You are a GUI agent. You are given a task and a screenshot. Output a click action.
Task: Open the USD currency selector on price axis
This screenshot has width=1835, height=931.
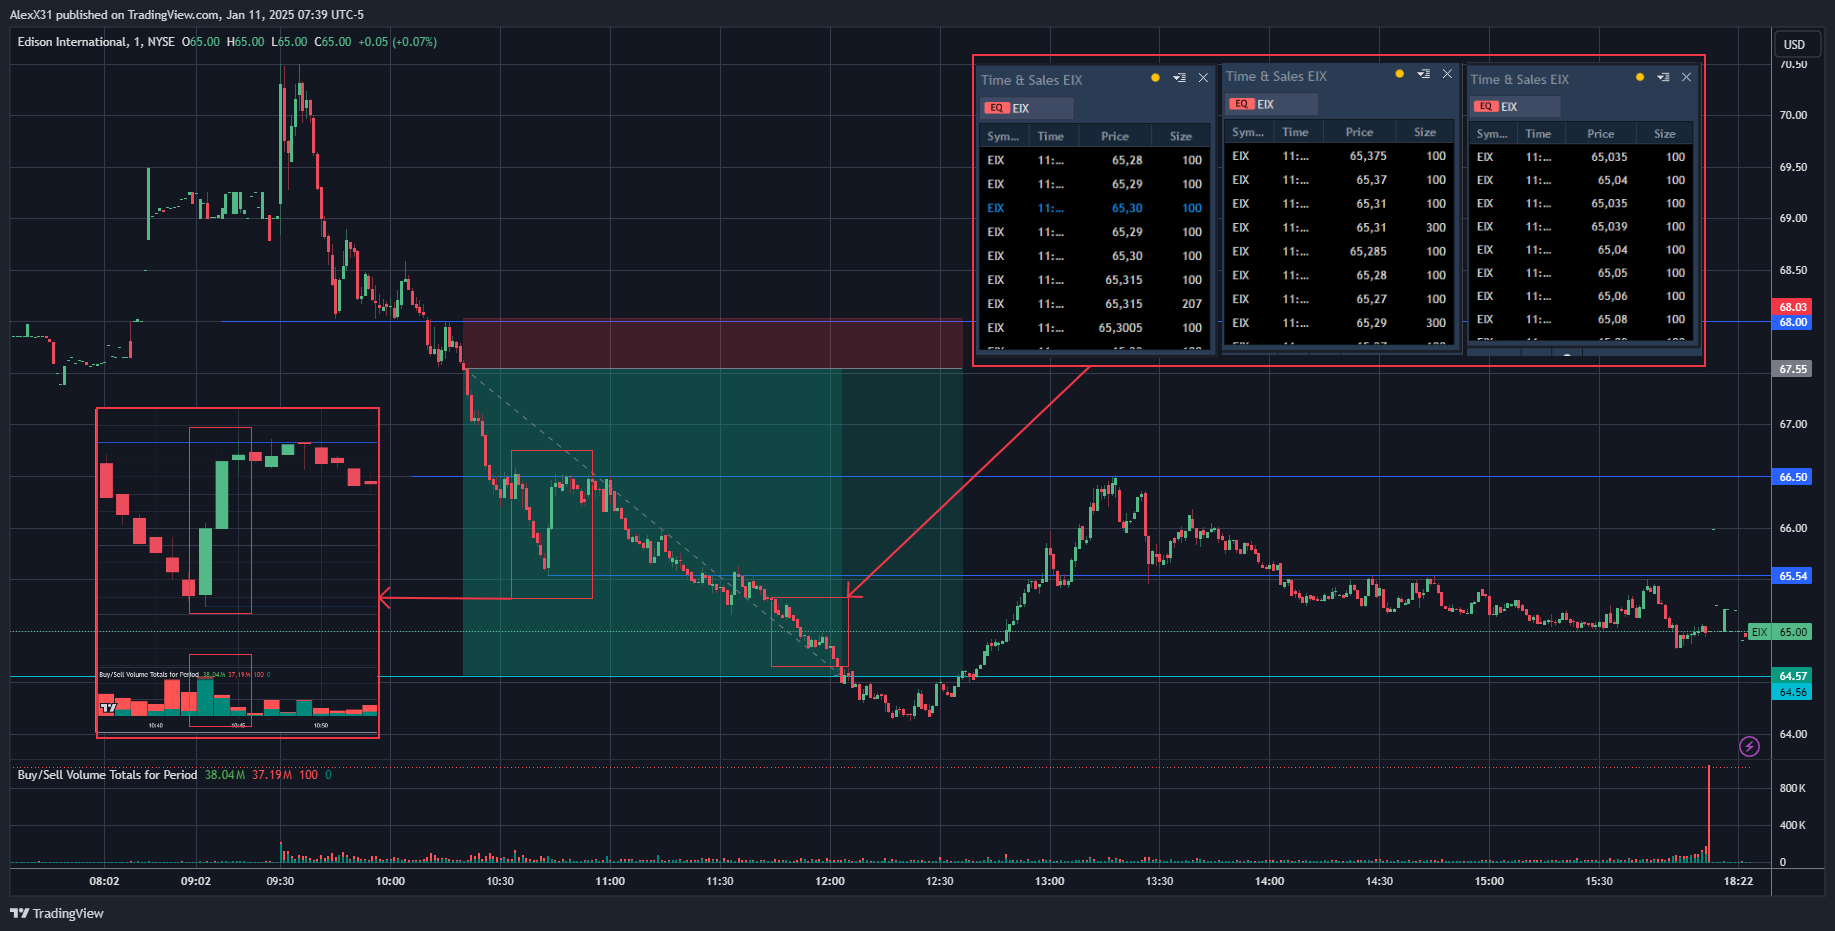[x=1795, y=45]
